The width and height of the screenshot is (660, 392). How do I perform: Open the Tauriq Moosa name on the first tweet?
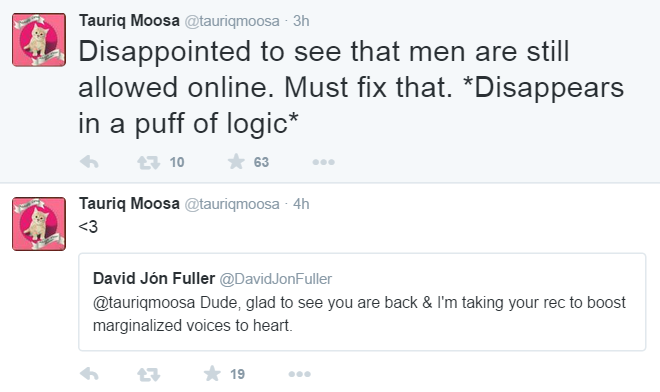click(x=129, y=21)
